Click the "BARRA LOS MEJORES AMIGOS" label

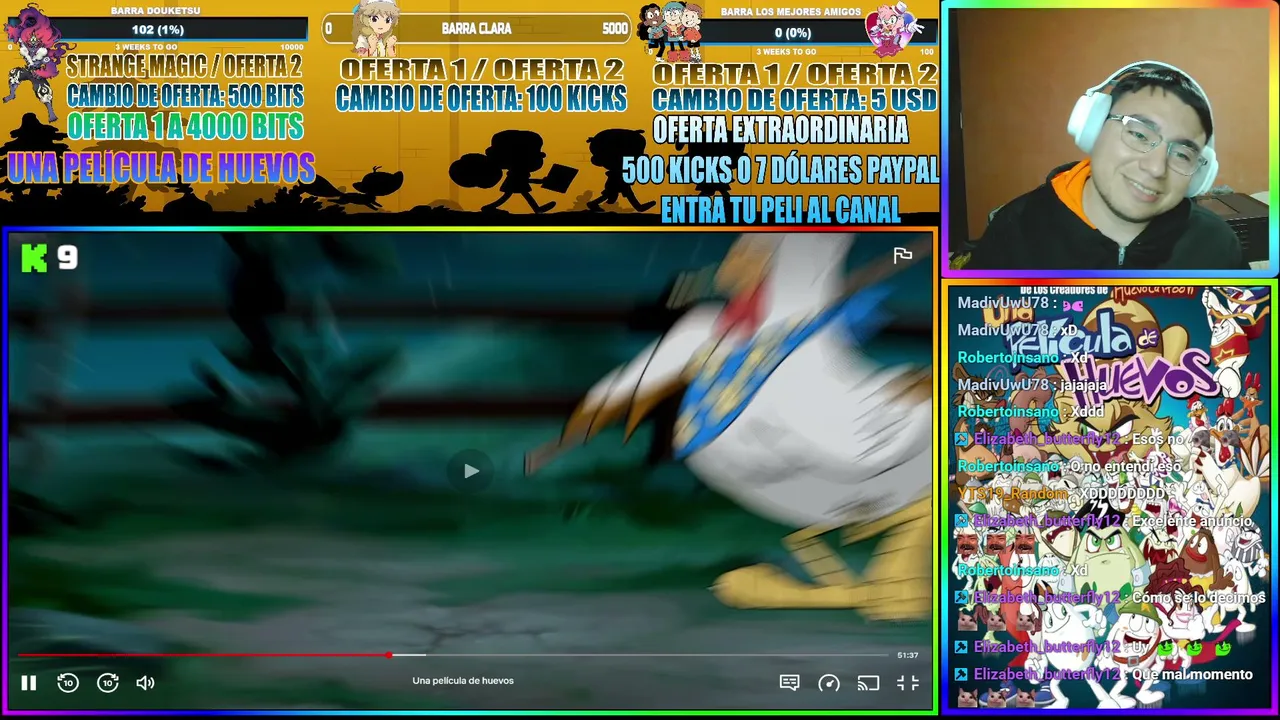point(791,12)
